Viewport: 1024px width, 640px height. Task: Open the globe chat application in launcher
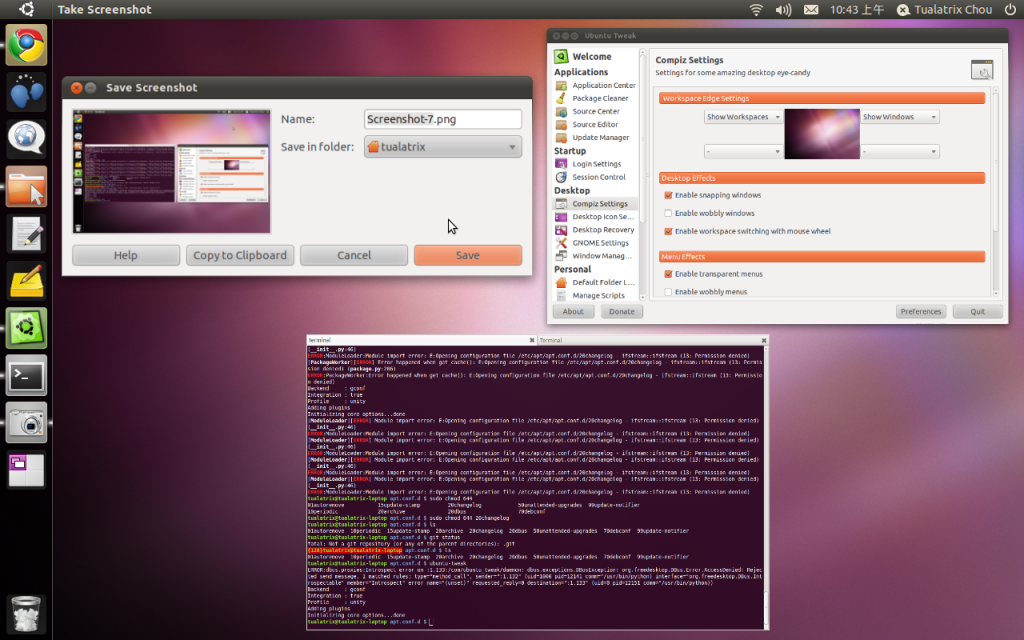(x=26, y=139)
